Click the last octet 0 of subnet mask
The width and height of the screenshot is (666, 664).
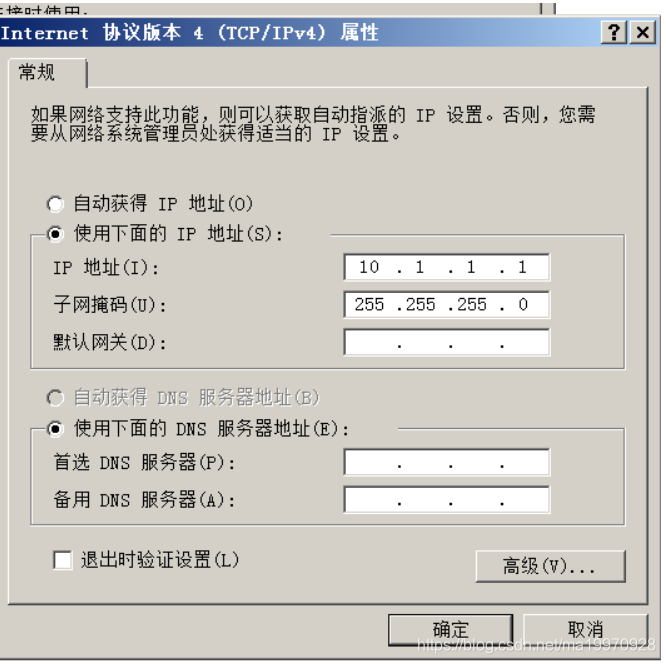click(523, 305)
